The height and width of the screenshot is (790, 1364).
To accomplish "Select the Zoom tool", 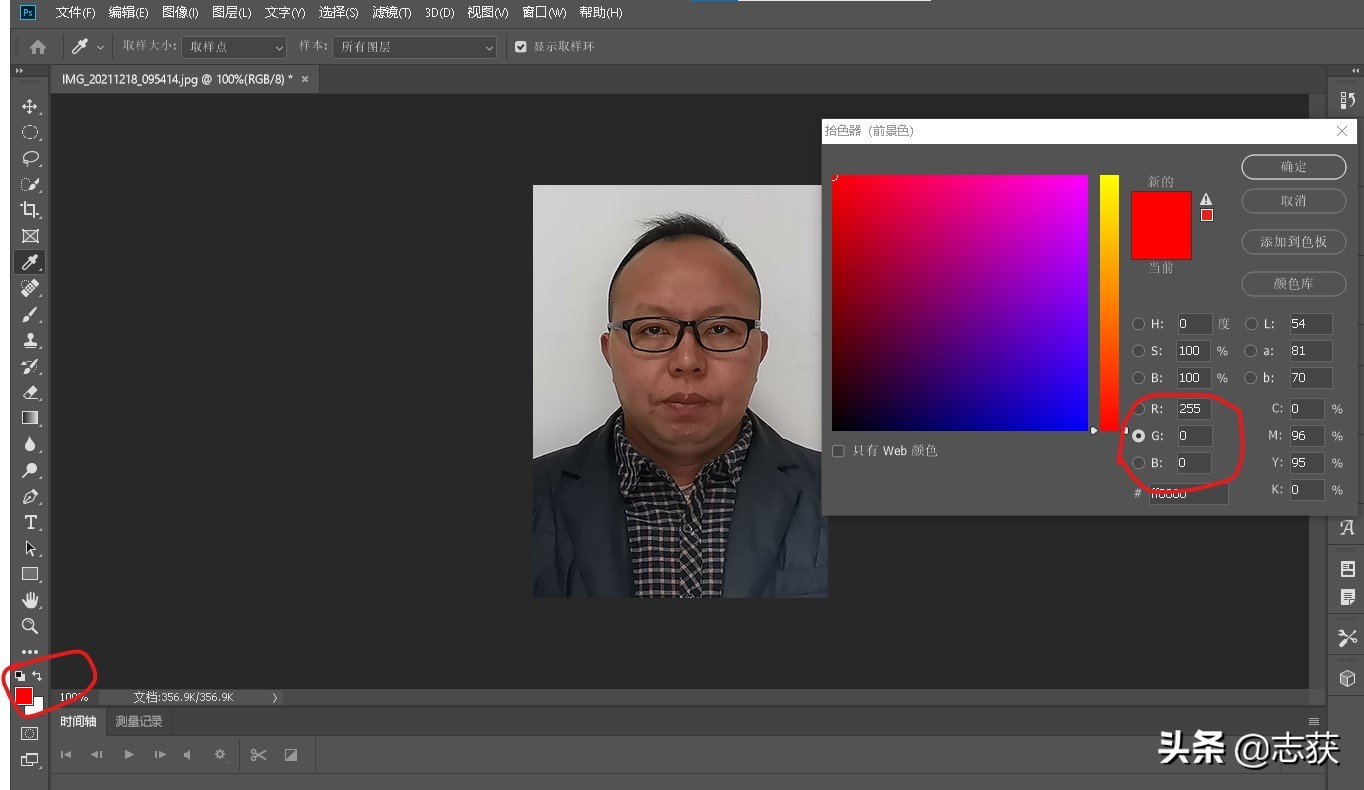I will coord(30,626).
